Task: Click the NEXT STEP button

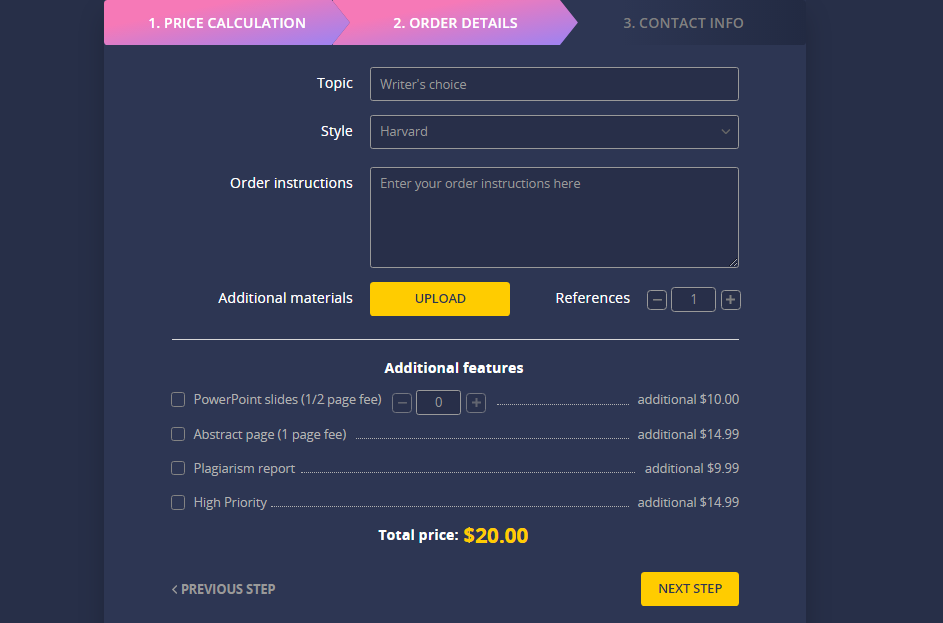Action: (x=690, y=589)
